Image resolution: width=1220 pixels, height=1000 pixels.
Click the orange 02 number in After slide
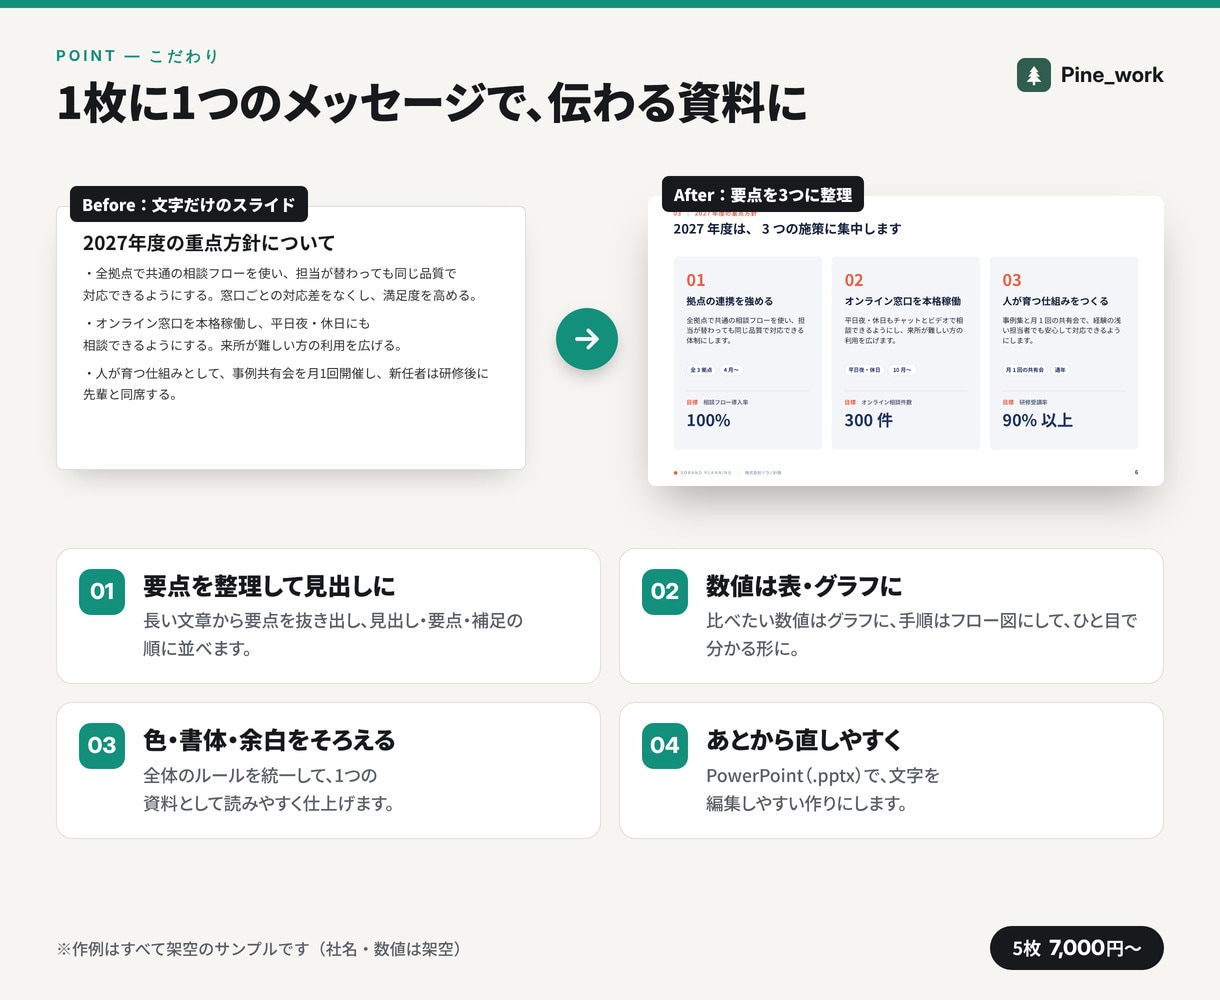(x=854, y=280)
